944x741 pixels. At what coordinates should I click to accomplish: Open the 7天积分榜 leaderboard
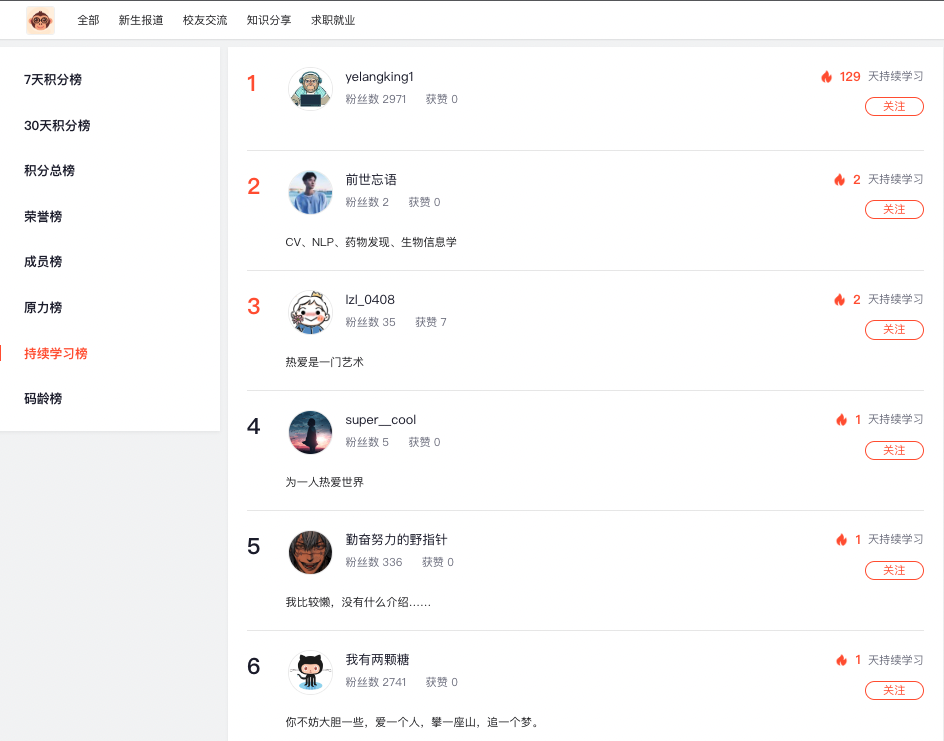pyautogui.click(x=53, y=79)
